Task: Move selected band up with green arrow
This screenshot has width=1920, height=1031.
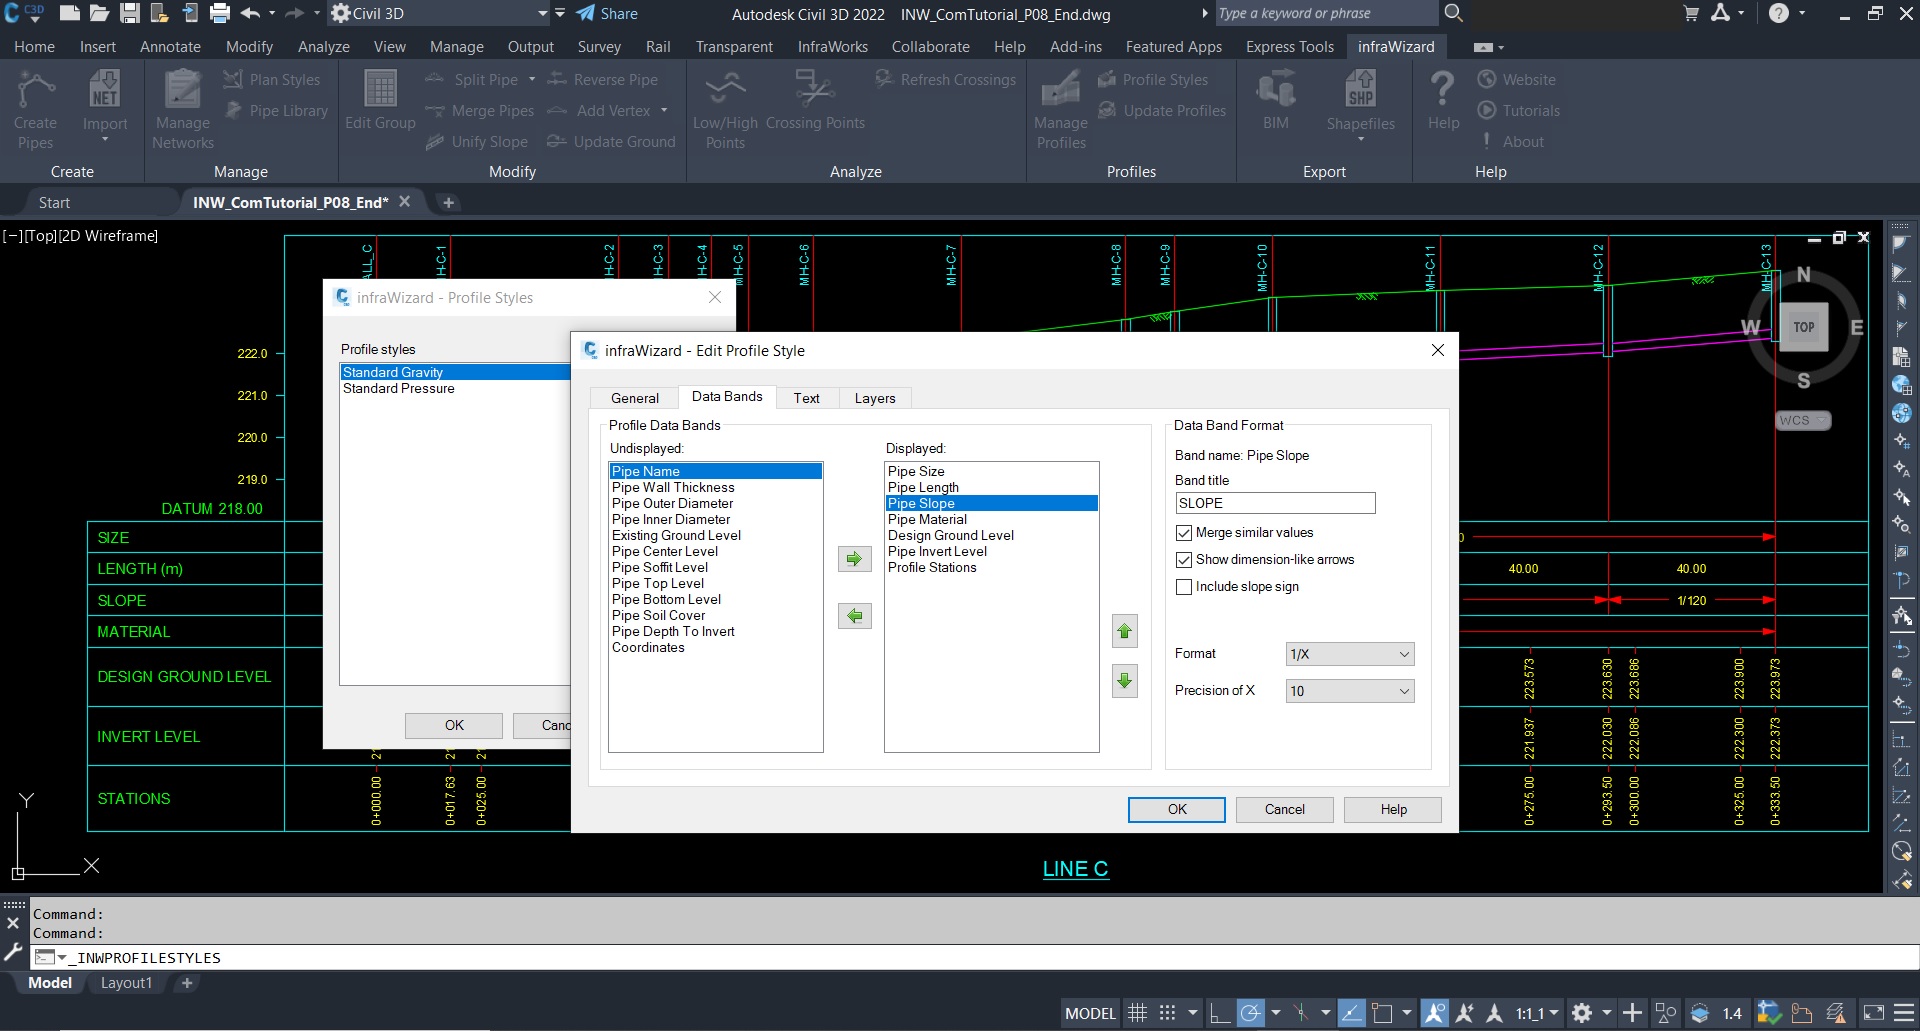Action: (1124, 631)
